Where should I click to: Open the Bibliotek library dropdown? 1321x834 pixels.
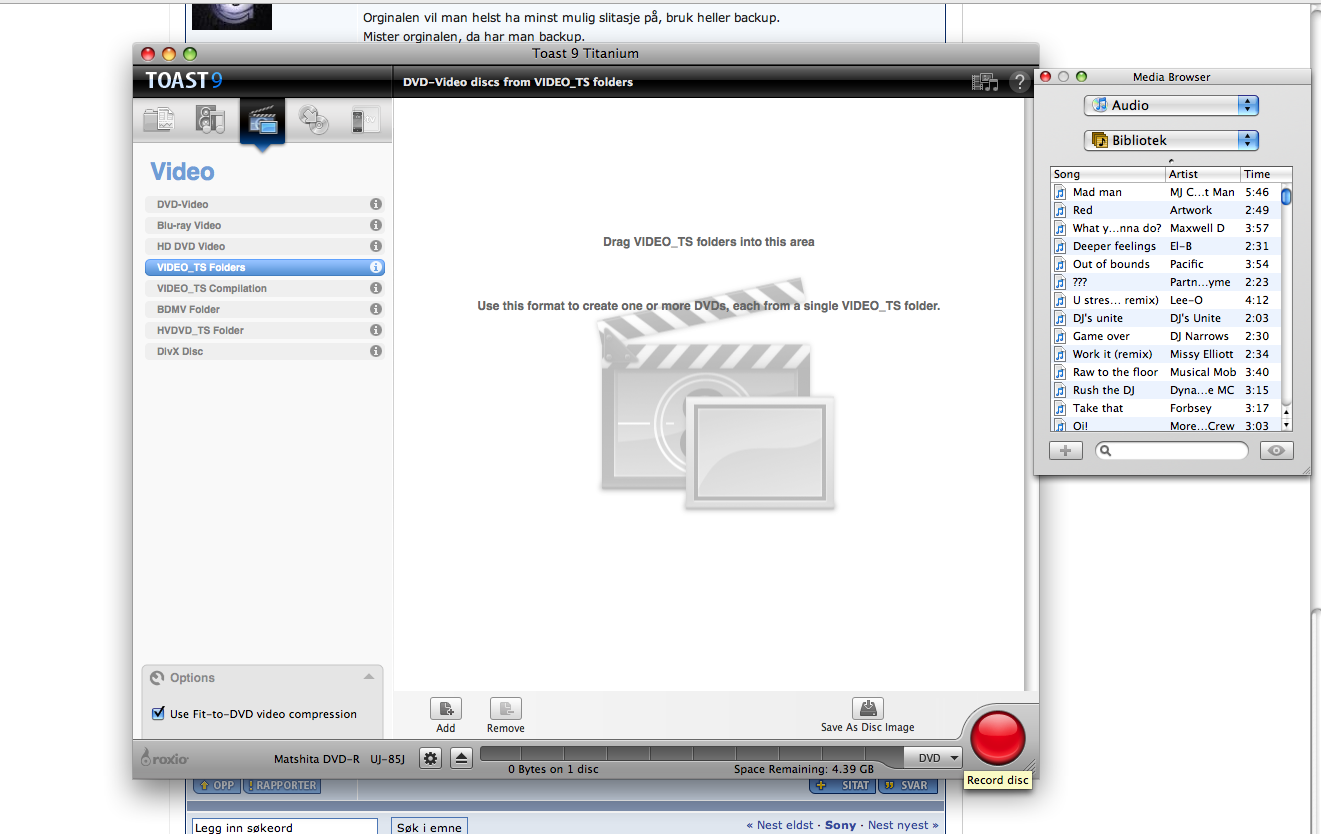(x=1171, y=140)
